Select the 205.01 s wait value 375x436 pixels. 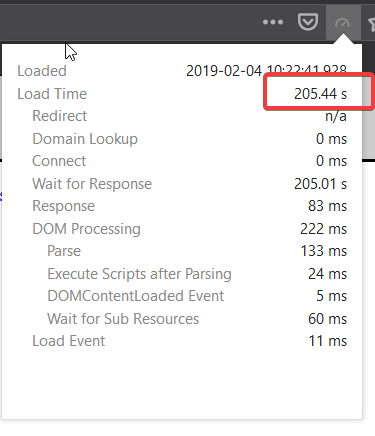(320, 184)
